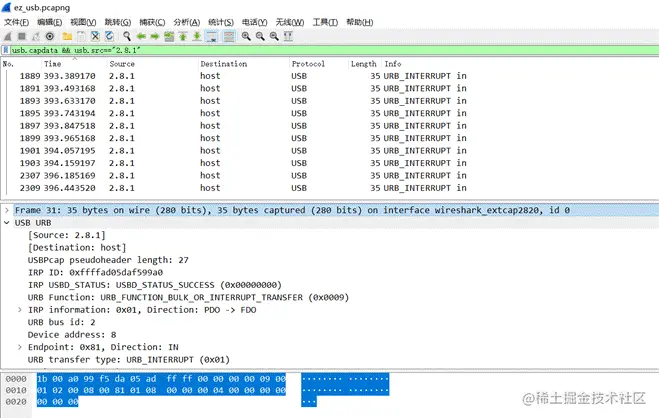The width and height of the screenshot is (659, 418).
Task: Expand the Frame 31 details row
Action: 7,210
